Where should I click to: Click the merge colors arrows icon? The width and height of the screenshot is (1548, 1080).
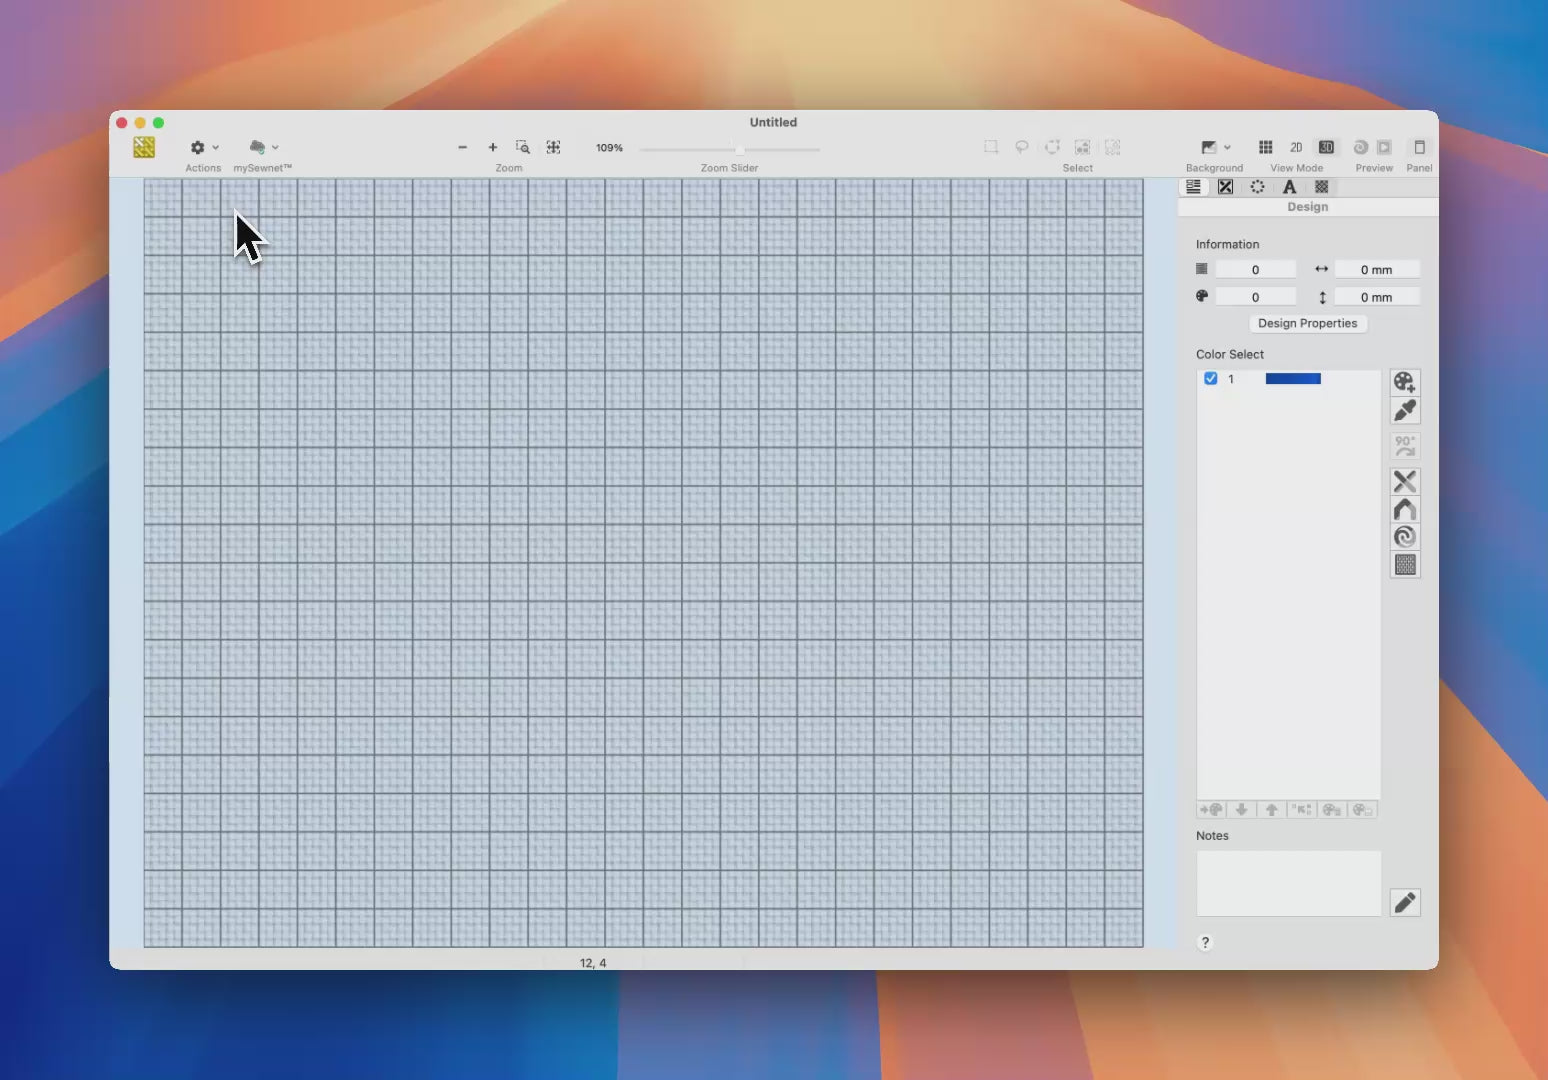[1301, 810]
